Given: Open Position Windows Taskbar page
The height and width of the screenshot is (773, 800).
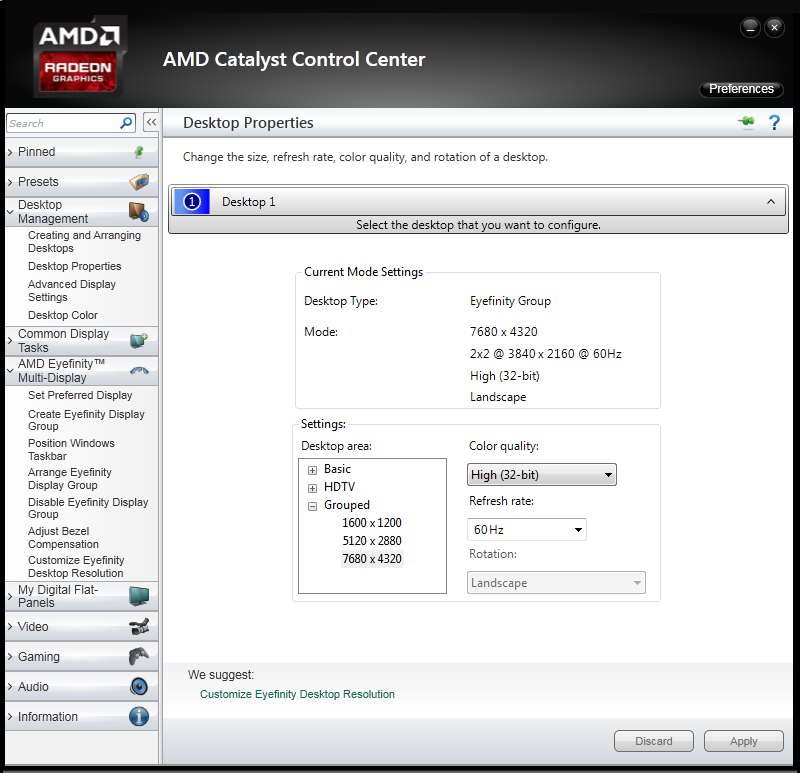Looking at the screenshot, I should click(x=71, y=450).
